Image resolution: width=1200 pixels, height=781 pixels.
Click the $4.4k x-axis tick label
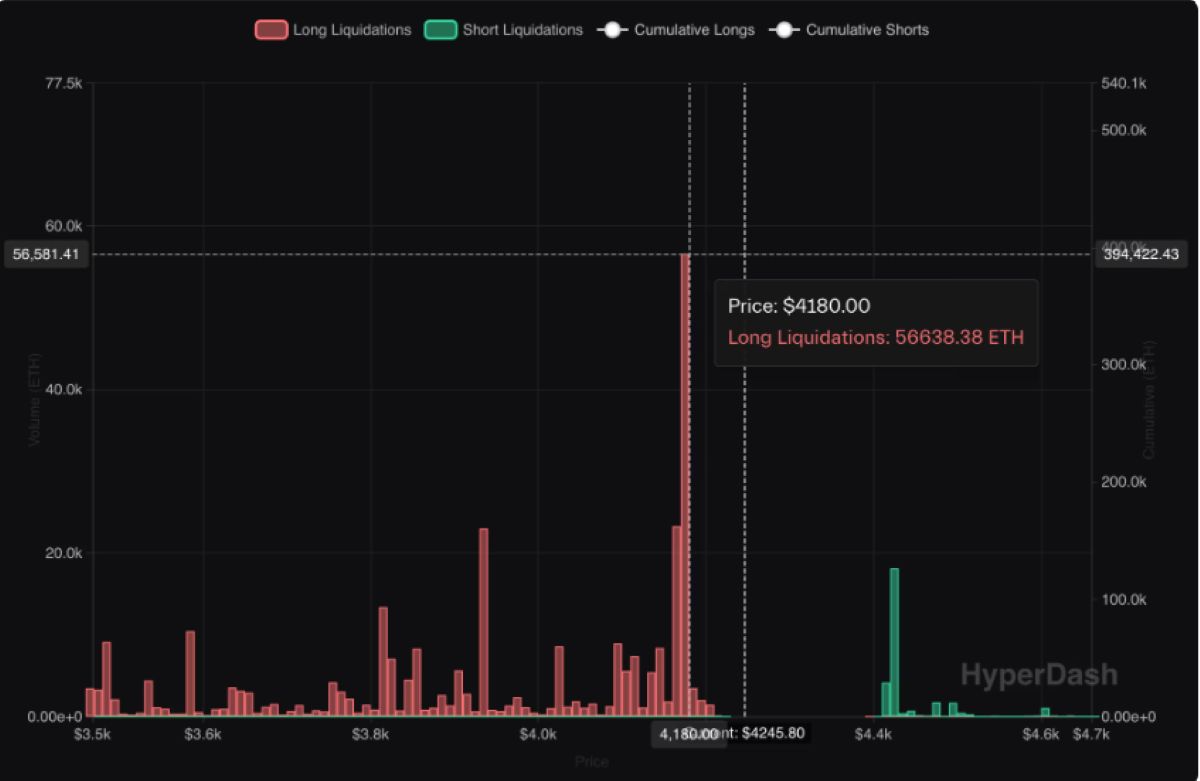tap(873, 733)
